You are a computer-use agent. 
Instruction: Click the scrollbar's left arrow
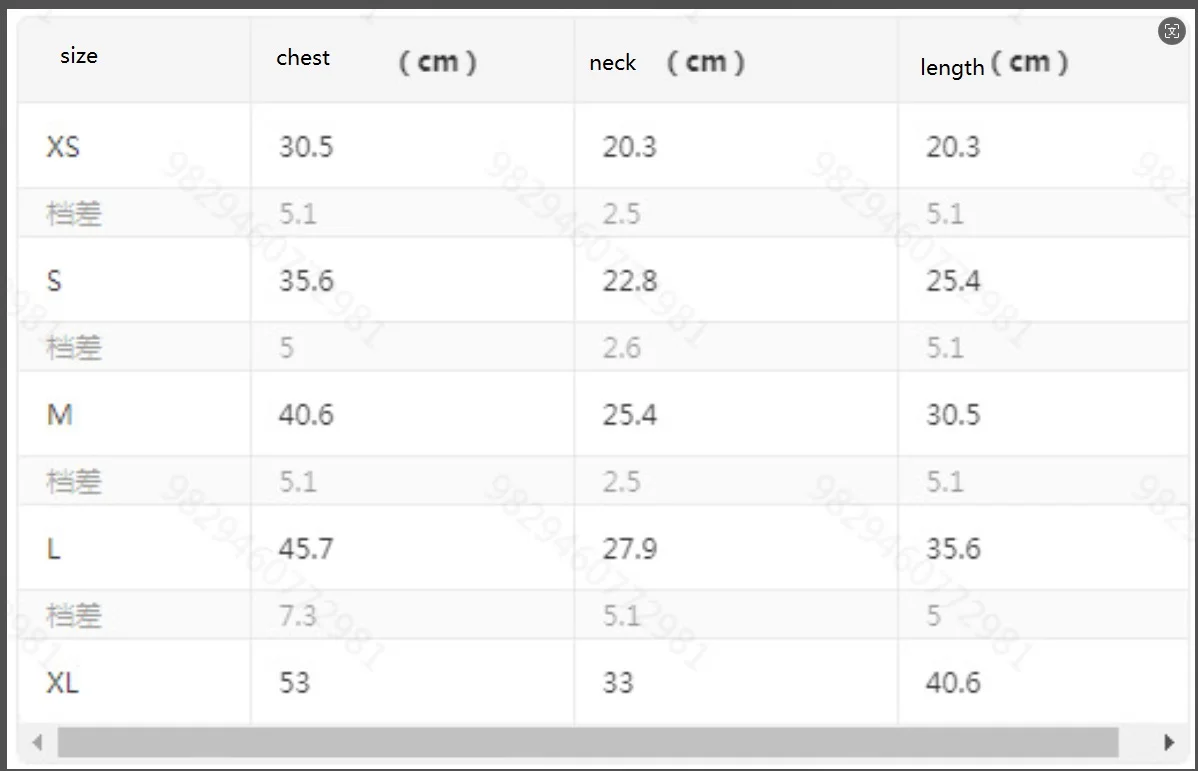click(x=38, y=743)
